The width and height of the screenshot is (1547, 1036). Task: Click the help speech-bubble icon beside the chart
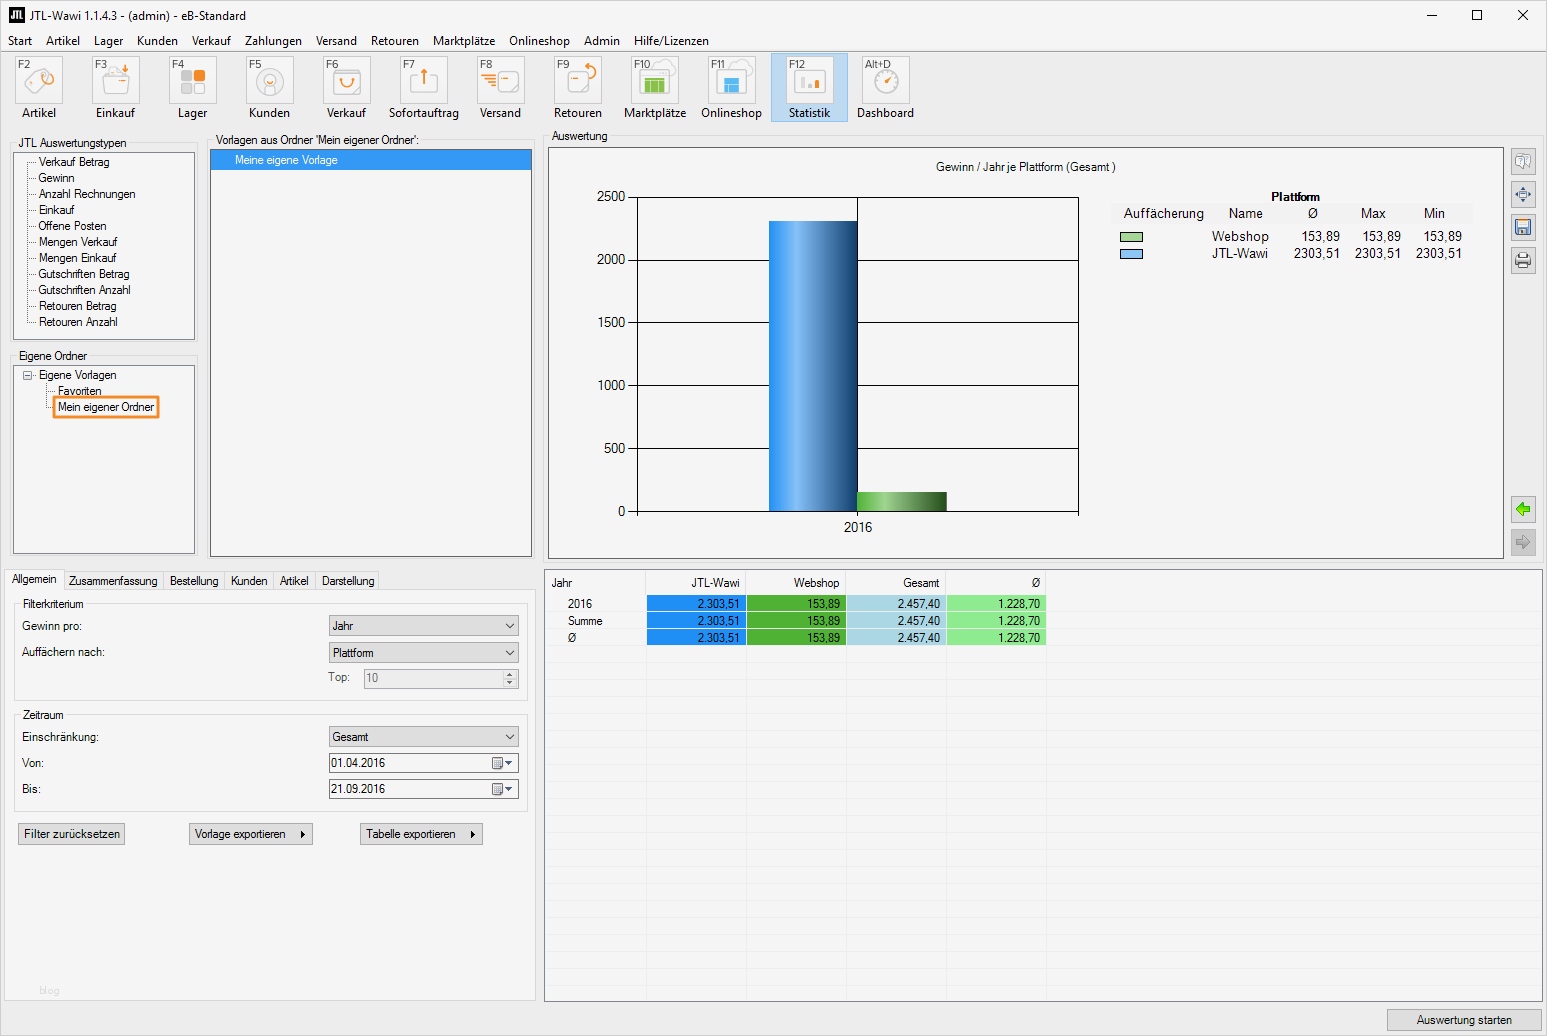click(1523, 162)
